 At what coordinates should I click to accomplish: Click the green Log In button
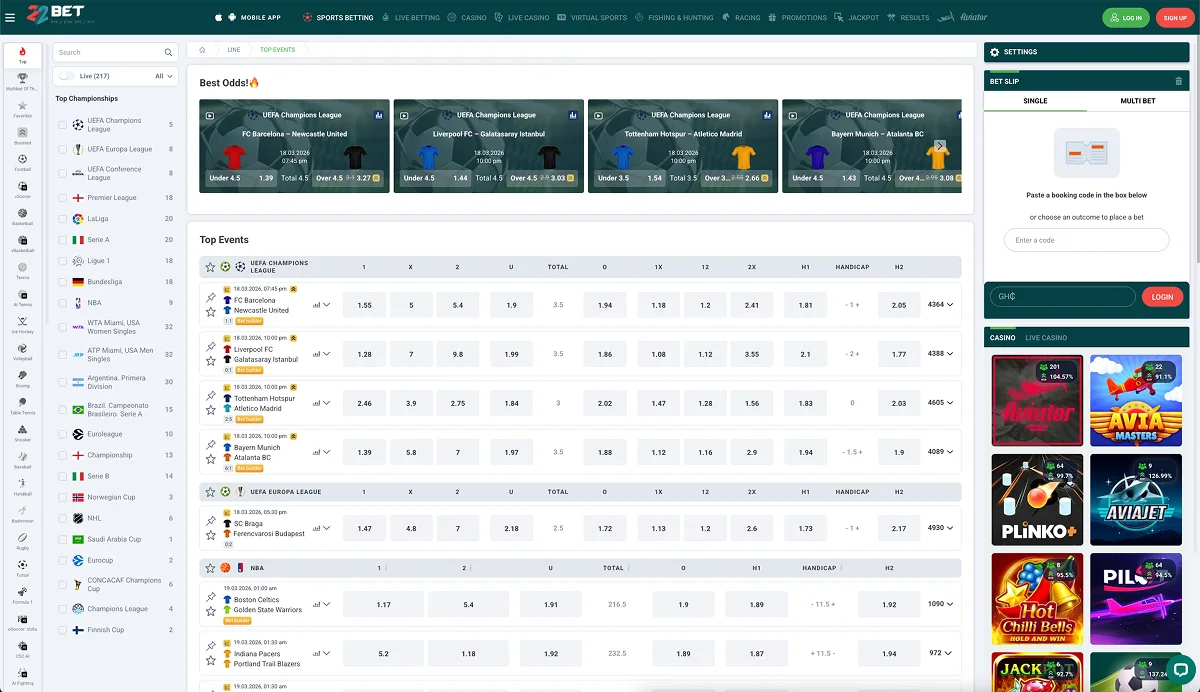1125,18
